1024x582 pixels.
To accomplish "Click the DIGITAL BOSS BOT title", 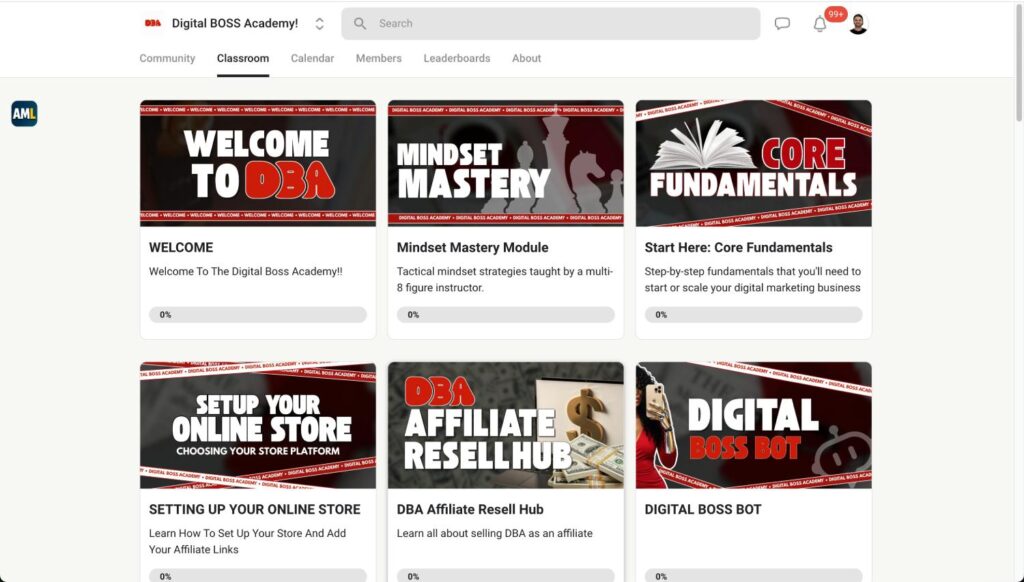I will pyautogui.click(x=703, y=509).
